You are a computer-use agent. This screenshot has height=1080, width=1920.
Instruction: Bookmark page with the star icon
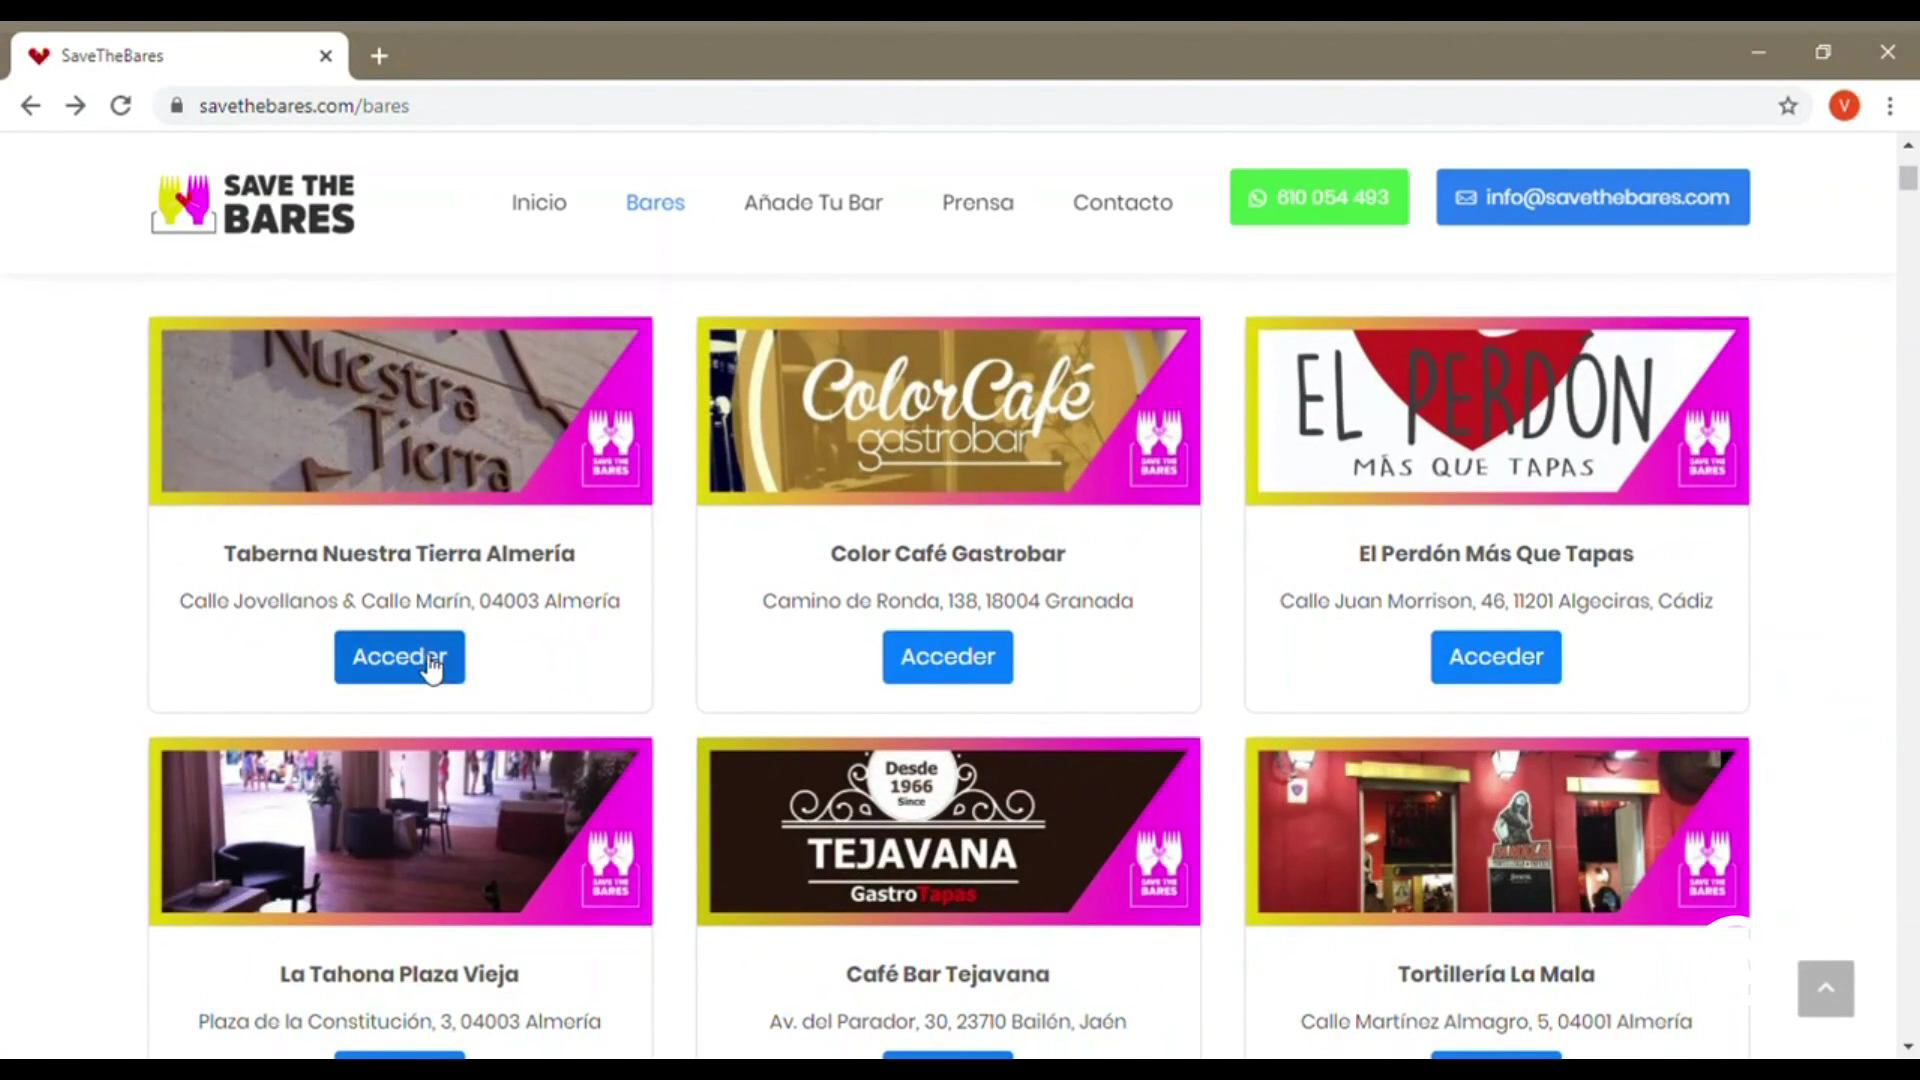pyautogui.click(x=1788, y=106)
